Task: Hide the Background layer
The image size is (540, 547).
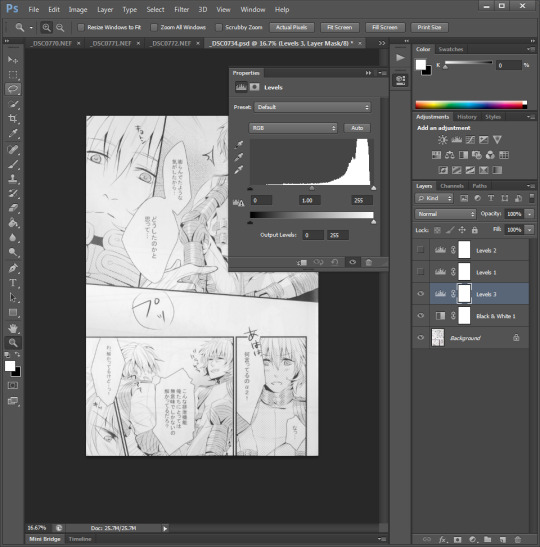Action: click(x=421, y=337)
